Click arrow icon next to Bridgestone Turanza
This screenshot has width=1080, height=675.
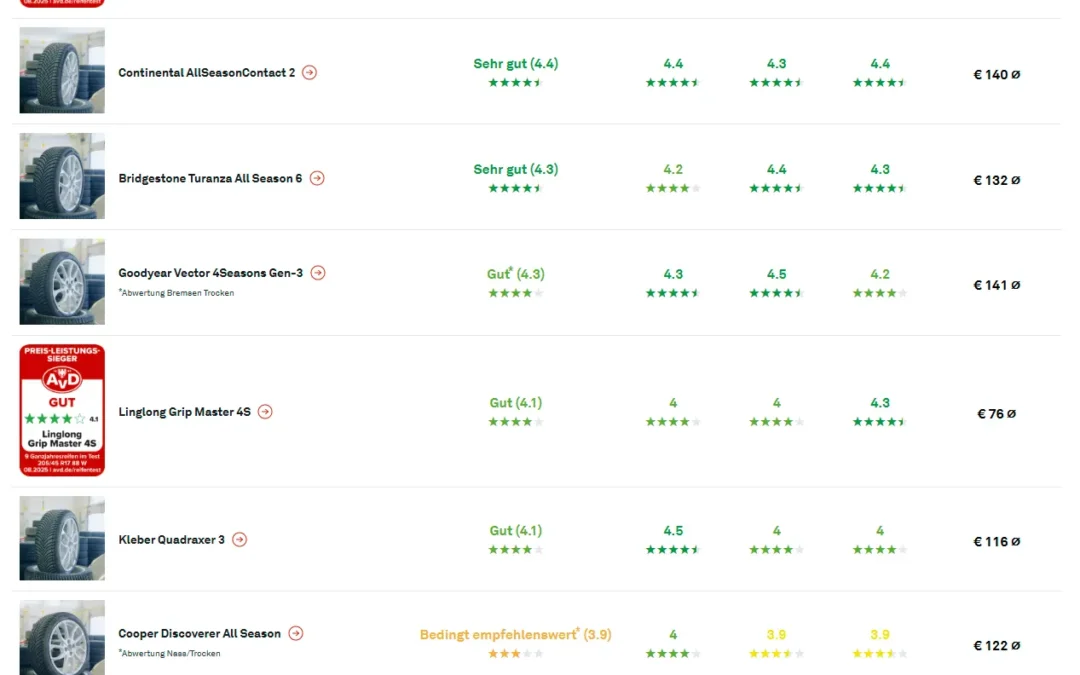point(317,178)
